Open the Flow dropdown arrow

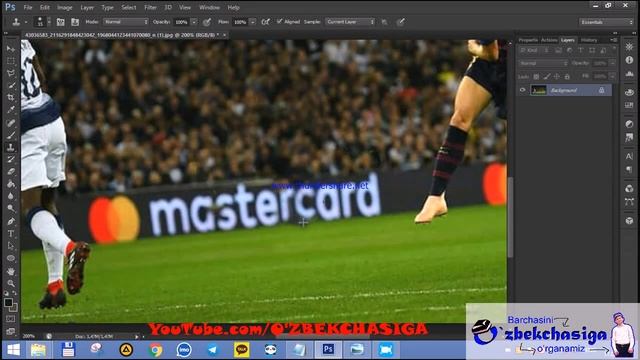point(253,22)
